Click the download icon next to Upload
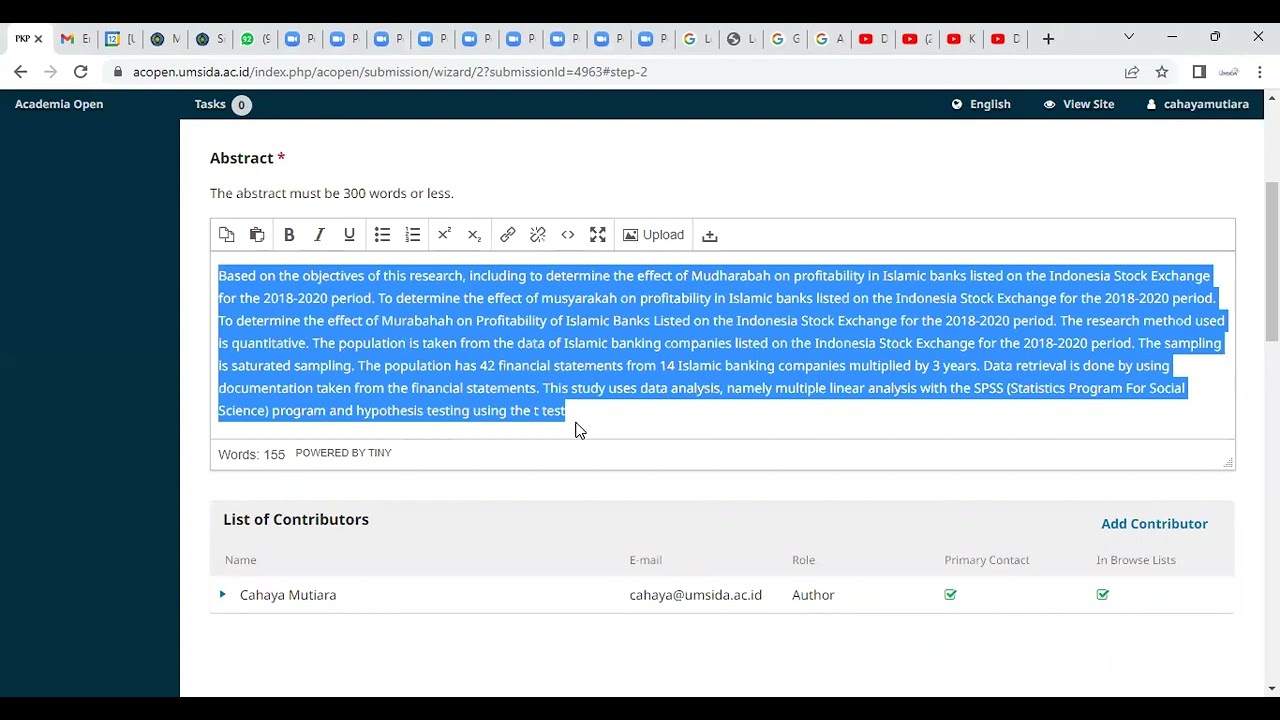1280x720 pixels. click(709, 235)
